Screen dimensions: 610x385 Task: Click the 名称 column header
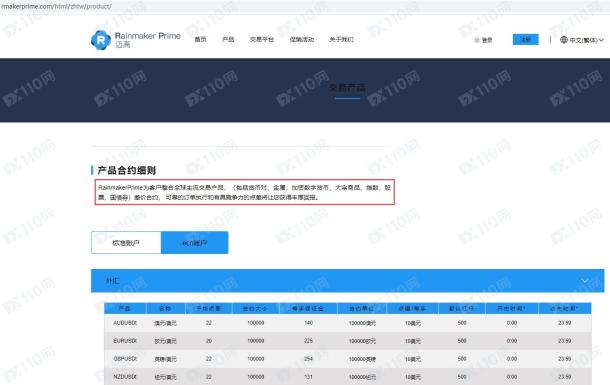165,308
